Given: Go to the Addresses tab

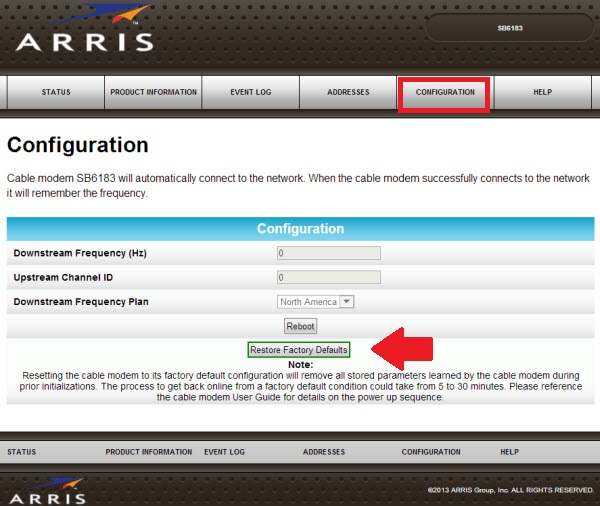Looking at the screenshot, I should tap(348, 92).
